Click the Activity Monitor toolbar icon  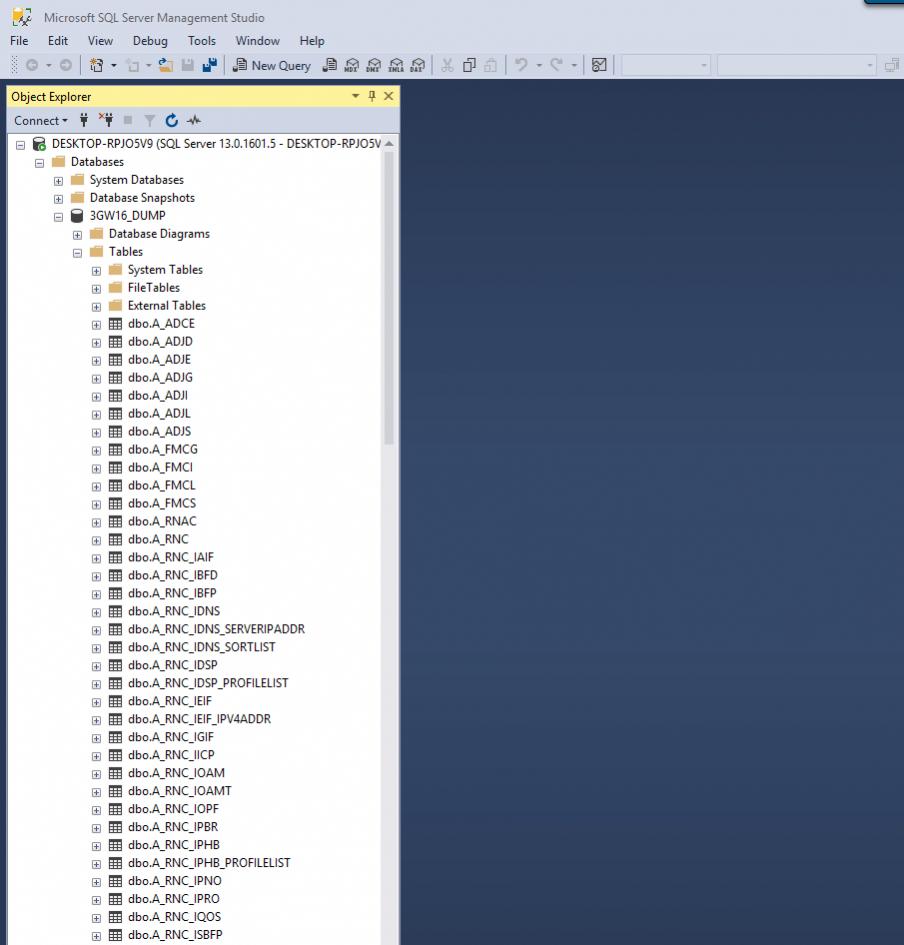599,65
